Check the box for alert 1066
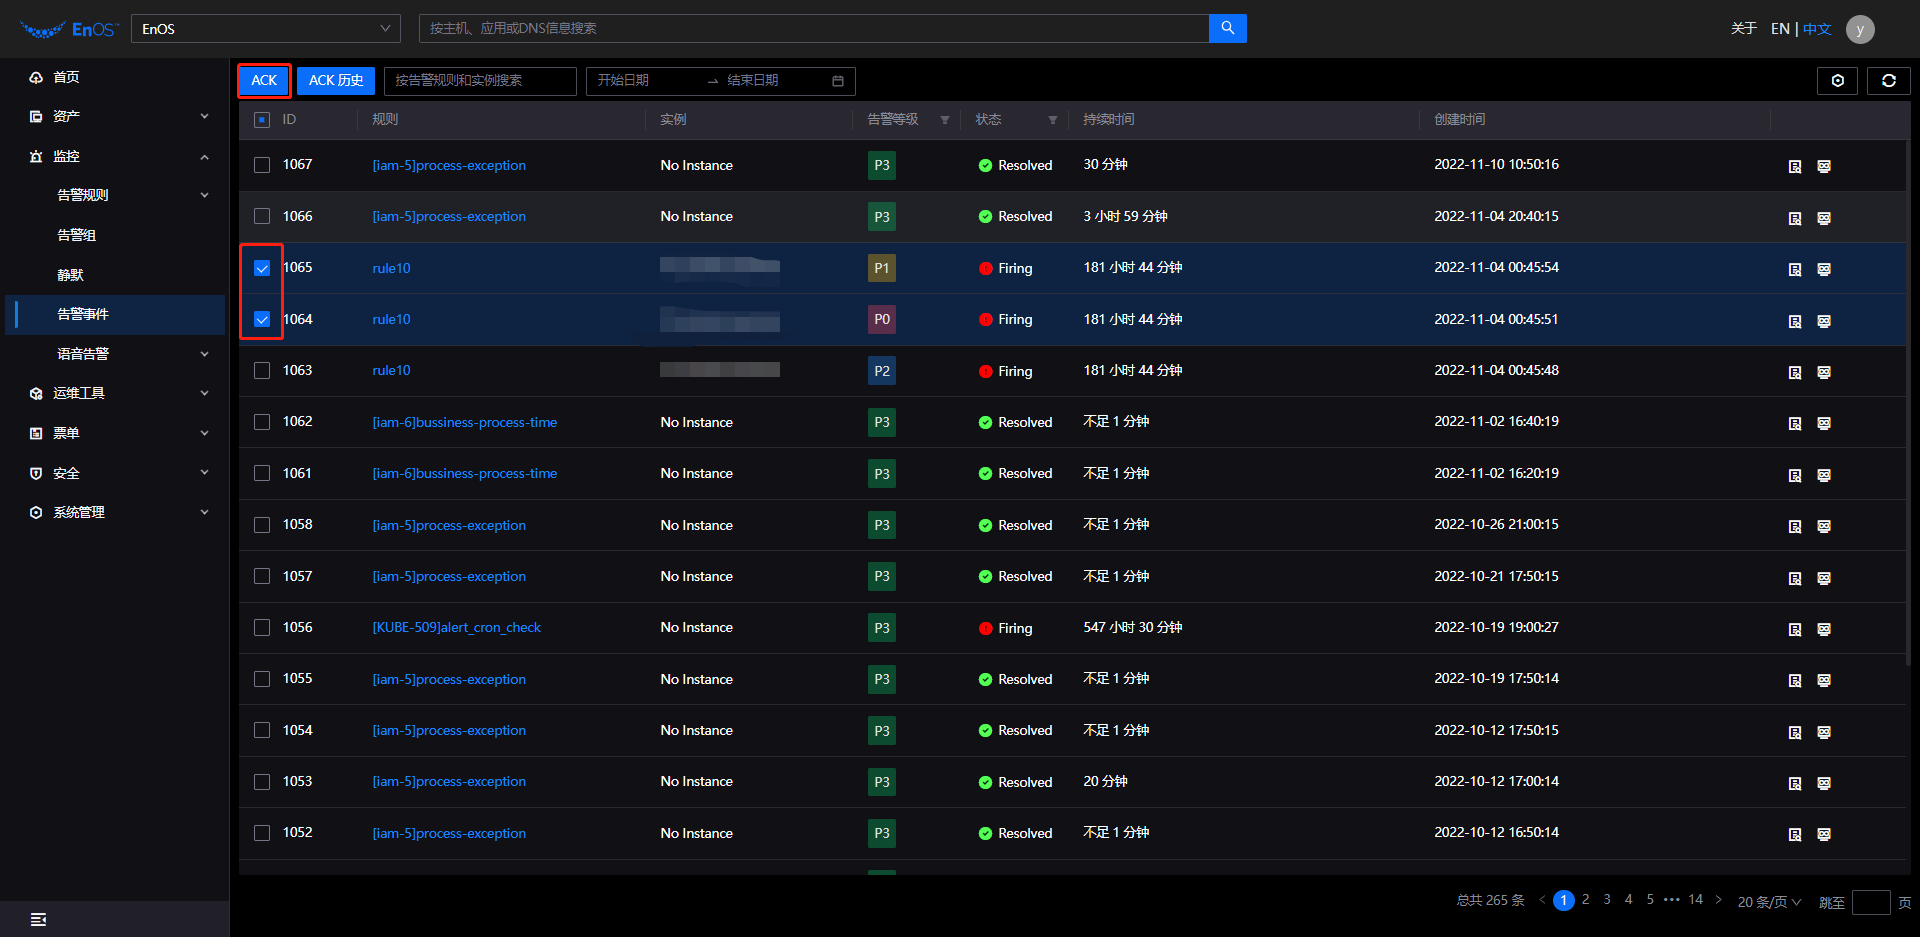 [262, 216]
